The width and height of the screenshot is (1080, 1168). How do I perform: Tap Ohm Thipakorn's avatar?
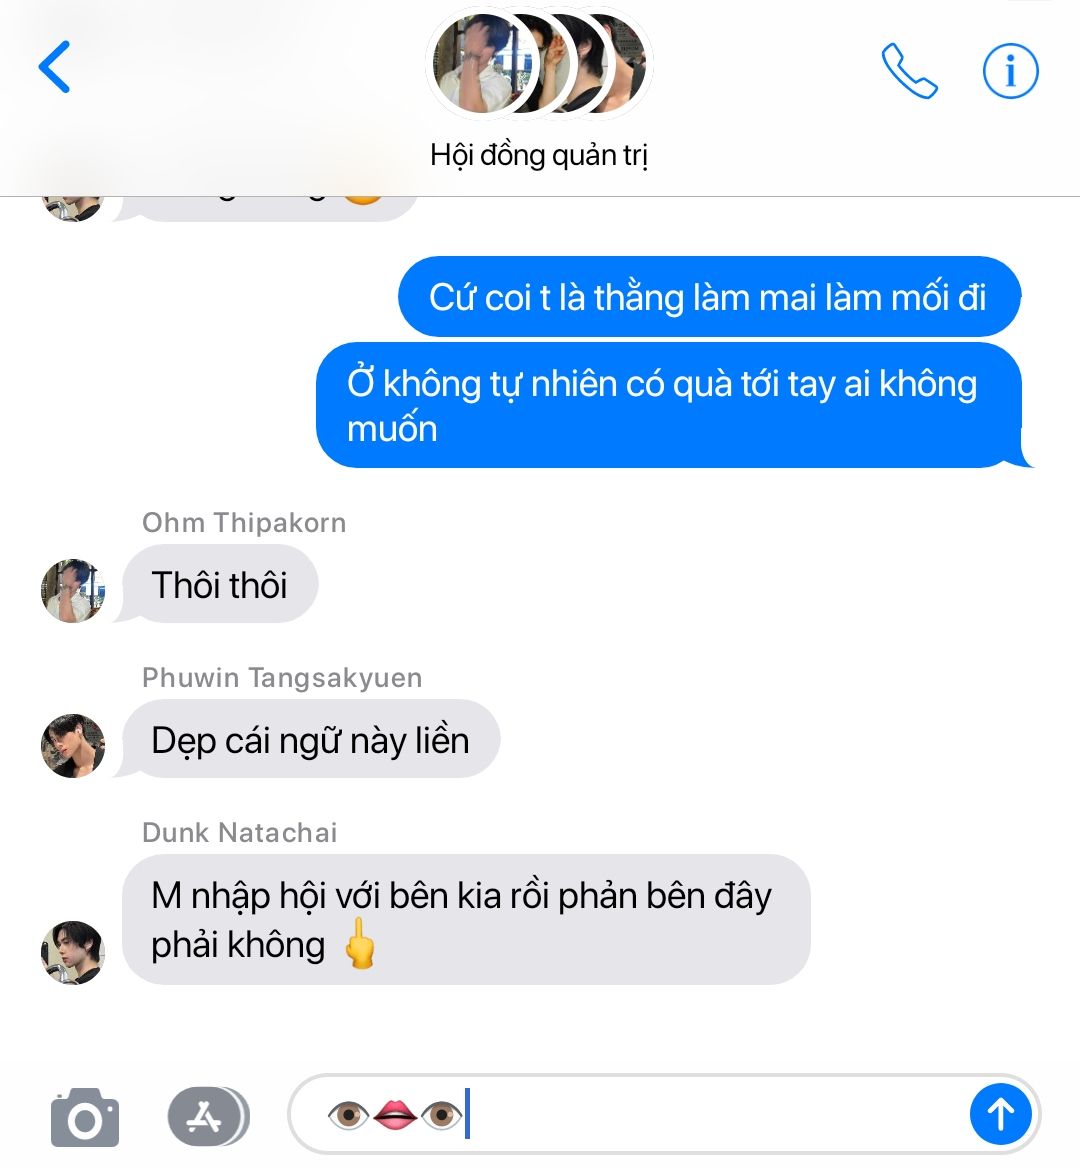[x=72, y=591]
